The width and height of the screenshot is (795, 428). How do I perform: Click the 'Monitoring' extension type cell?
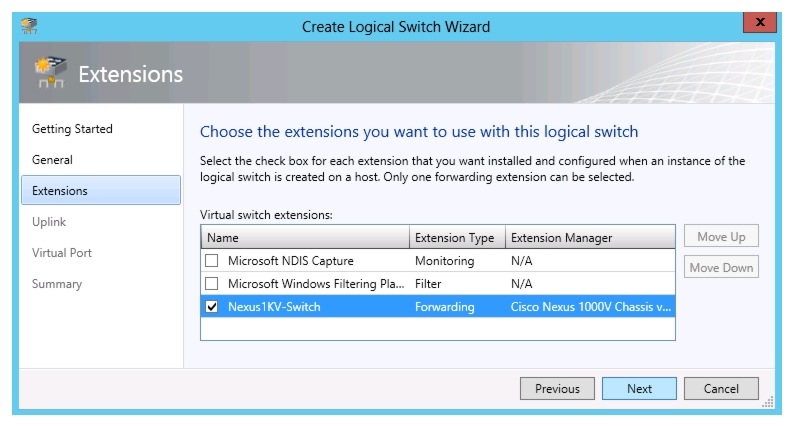point(444,261)
